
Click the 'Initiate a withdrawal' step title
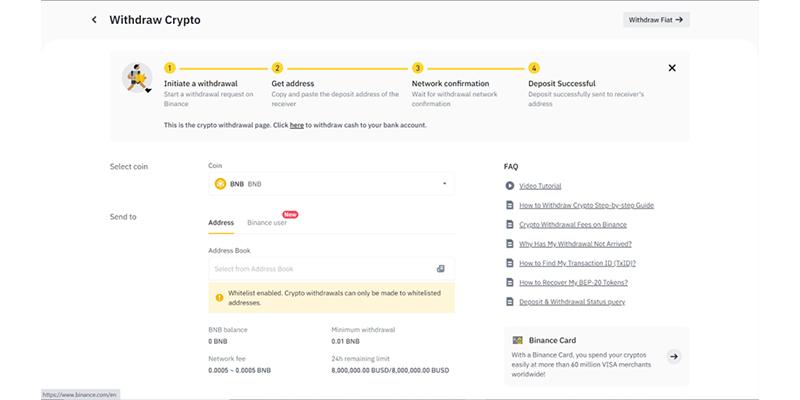[201, 84]
